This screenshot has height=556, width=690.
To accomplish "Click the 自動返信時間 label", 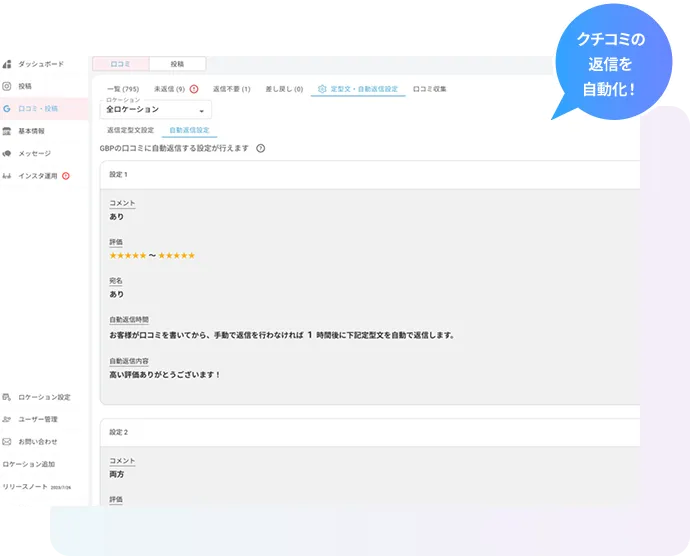I will click(129, 320).
